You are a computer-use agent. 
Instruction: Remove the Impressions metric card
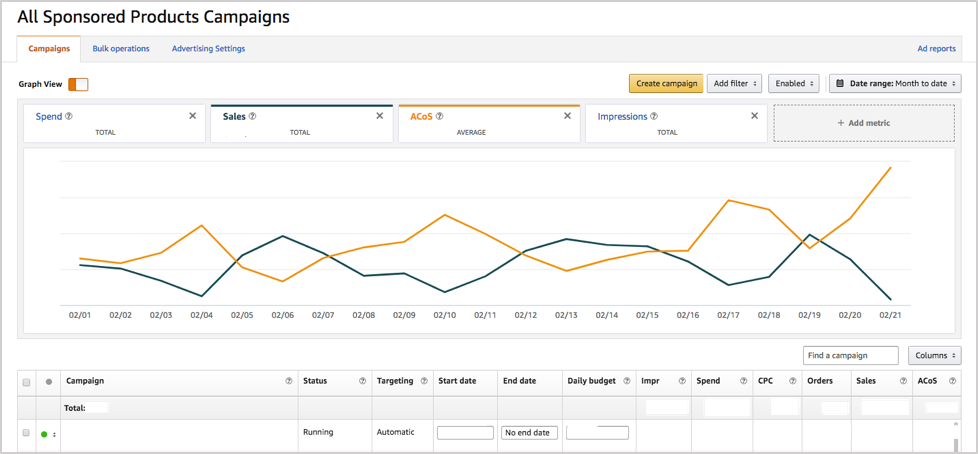pyautogui.click(x=755, y=116)
